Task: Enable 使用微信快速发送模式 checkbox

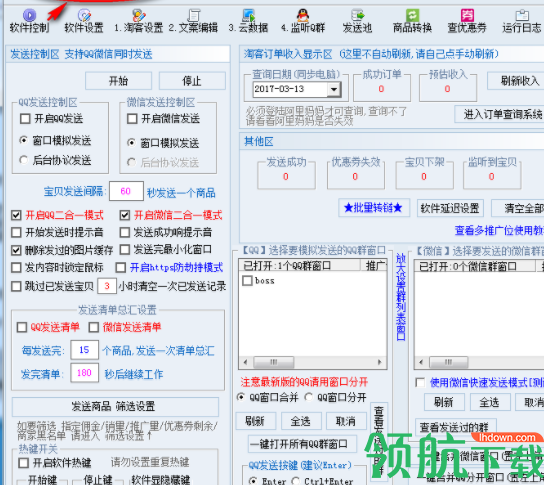Action: tap(420, 383)
